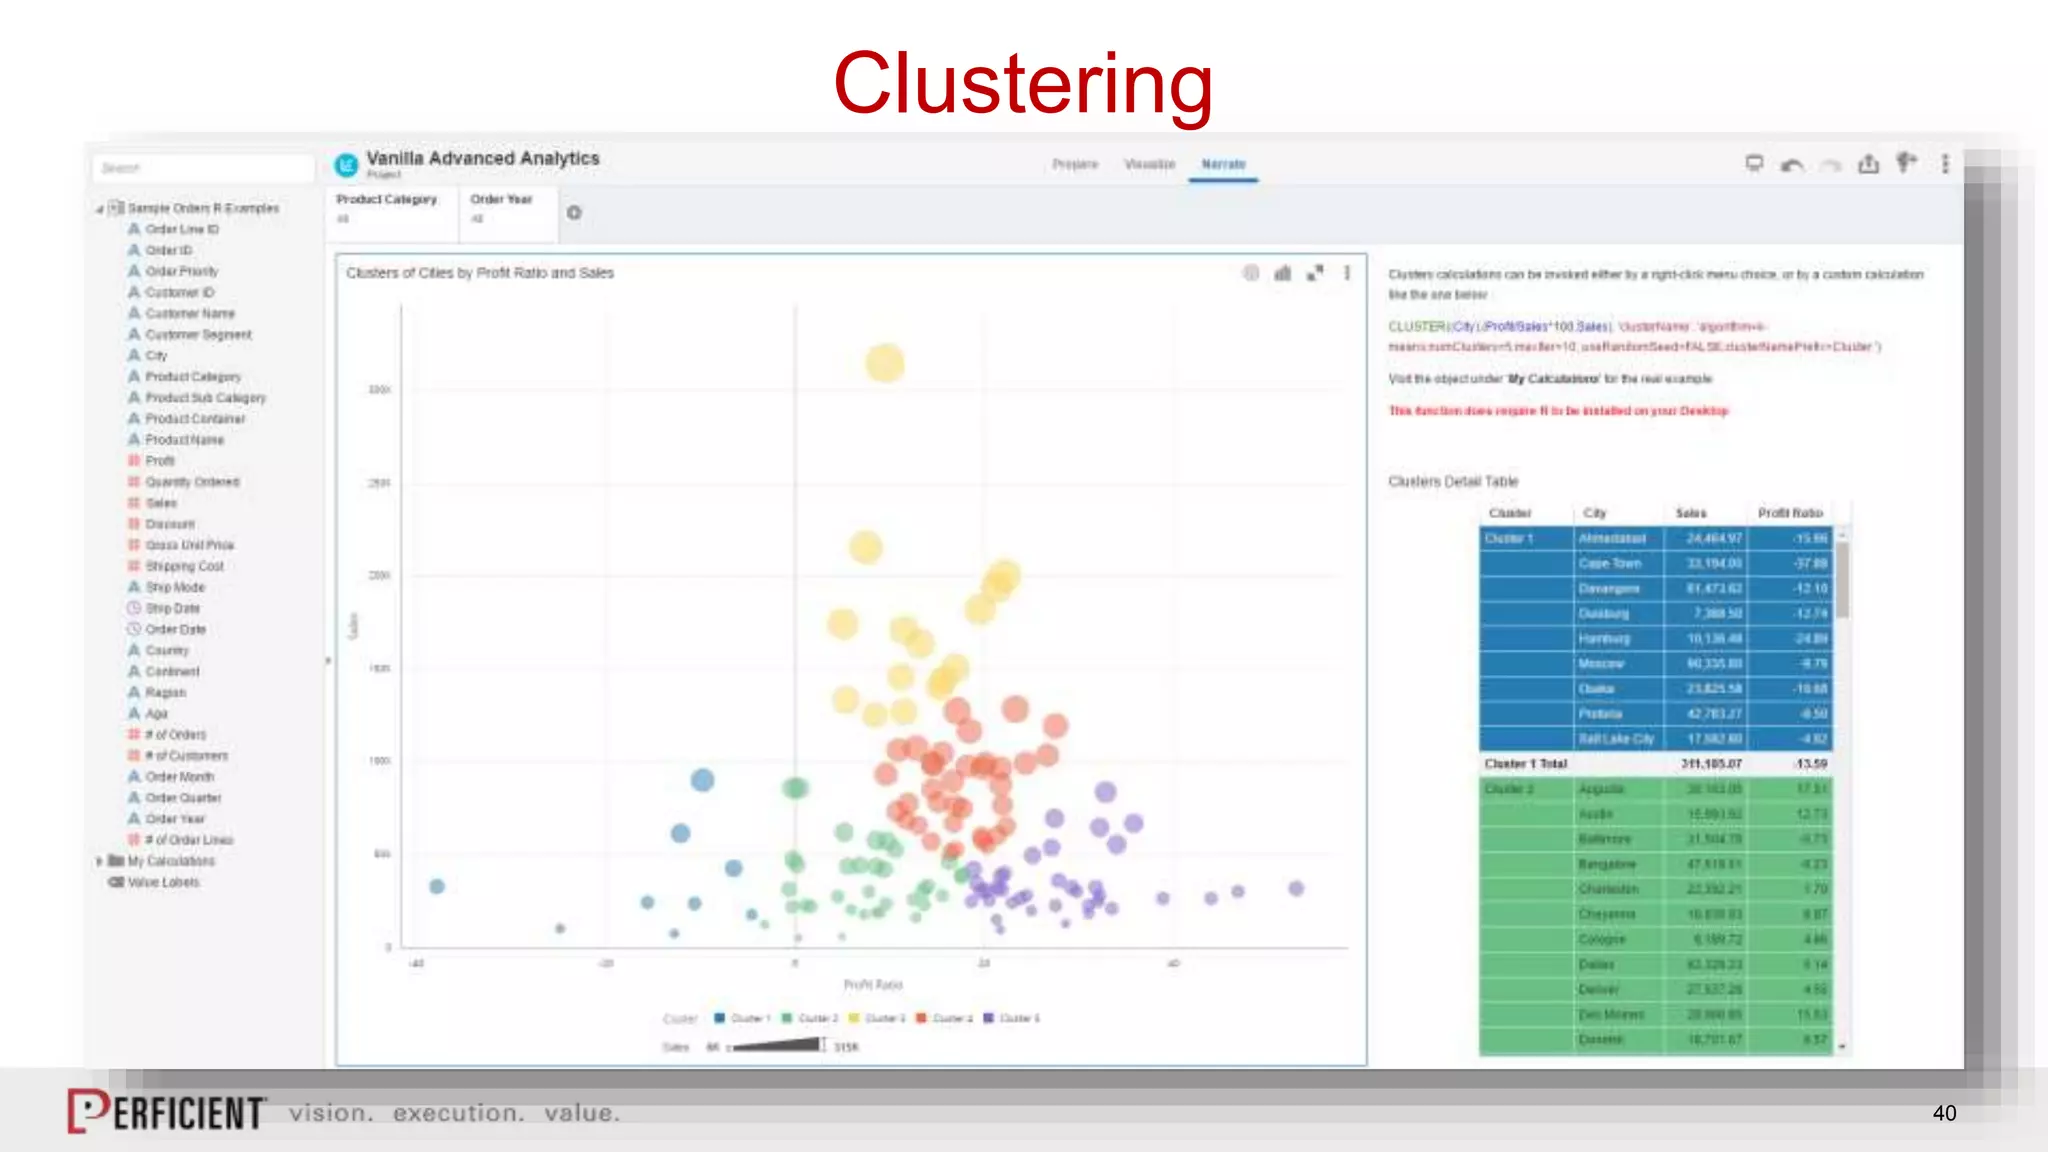Click the undo arrow in the top toolbar
This screenshot has width=2048, height=1152.
[x=1792, y=165]
